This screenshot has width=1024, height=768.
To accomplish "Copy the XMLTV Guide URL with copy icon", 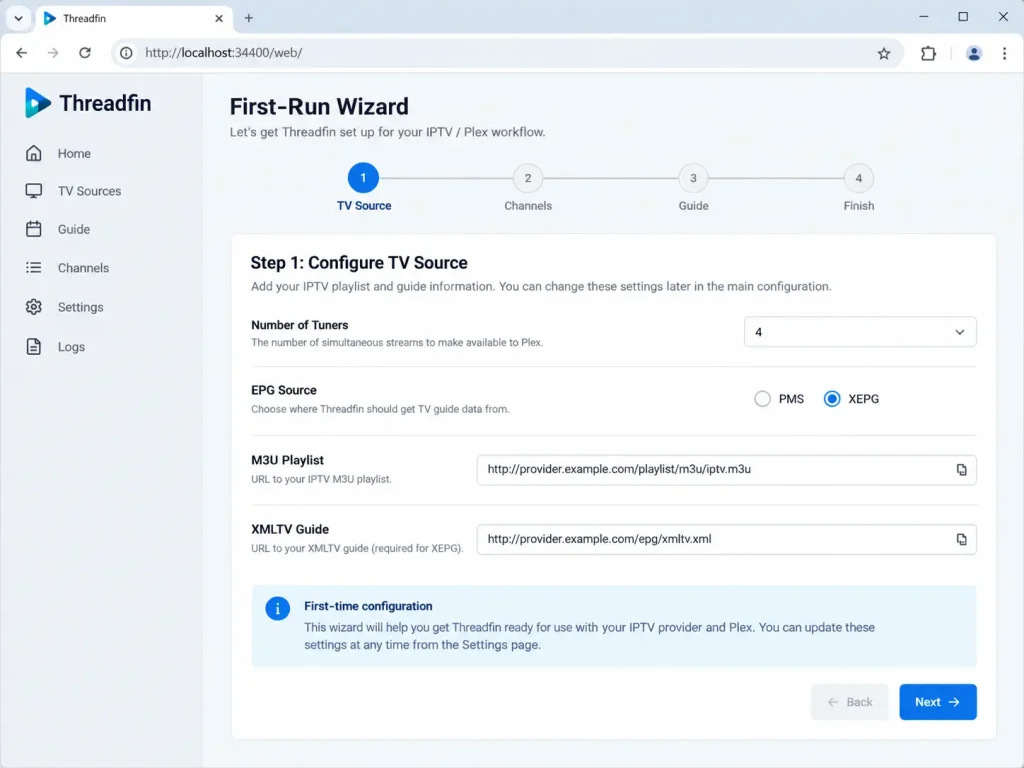I will click(961, 539).
